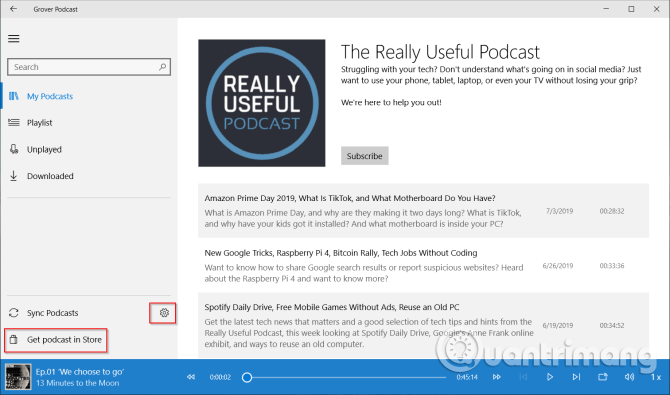Click the Ep.01 'We choose to go' title
The height and width of the screenshot is (395, 670).
[79, 371]
